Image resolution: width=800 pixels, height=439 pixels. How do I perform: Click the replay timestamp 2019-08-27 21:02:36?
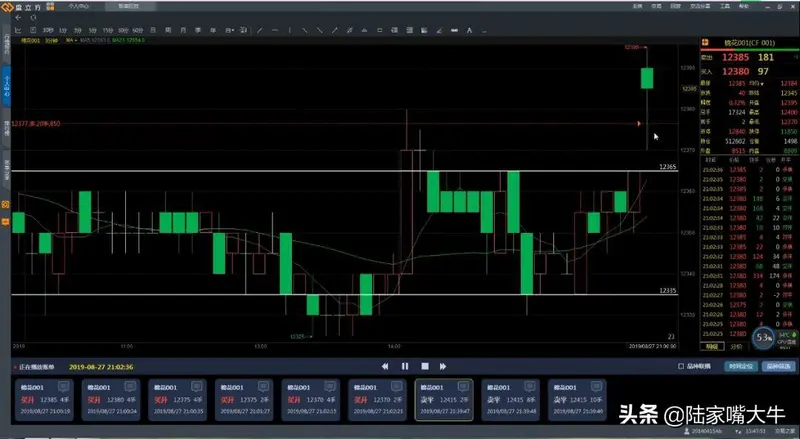101,367
